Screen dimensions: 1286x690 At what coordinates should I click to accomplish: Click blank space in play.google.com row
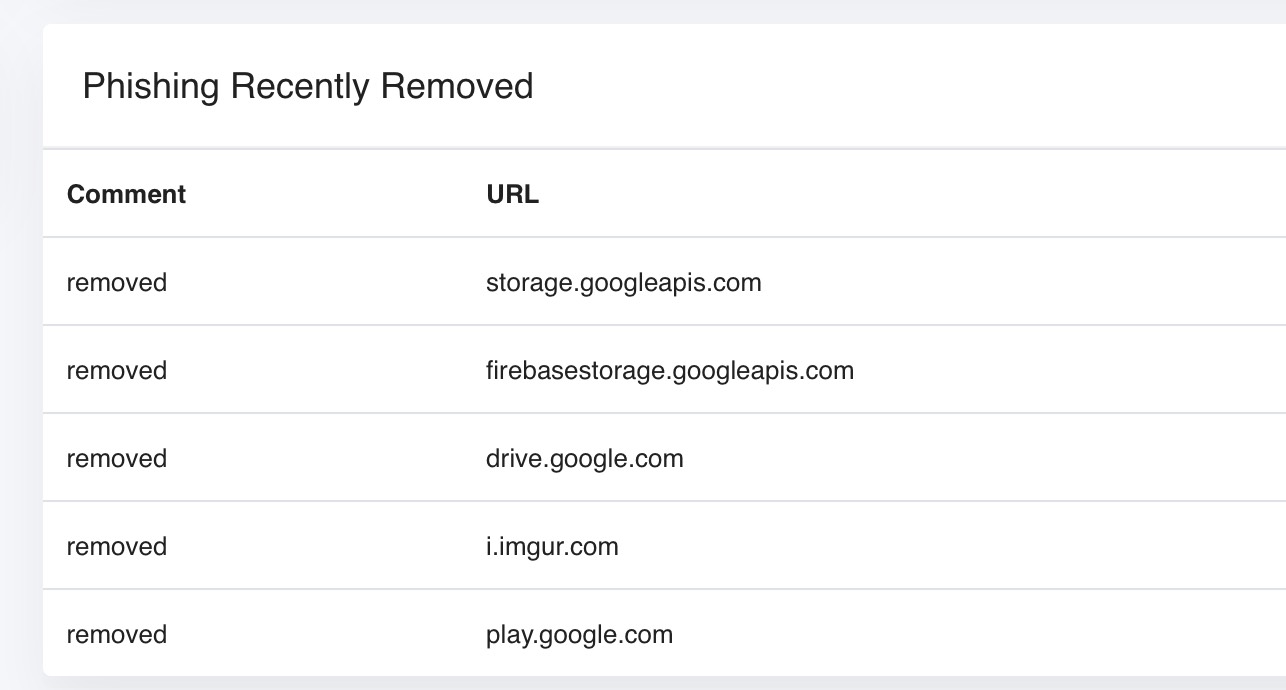coord(980,635)
